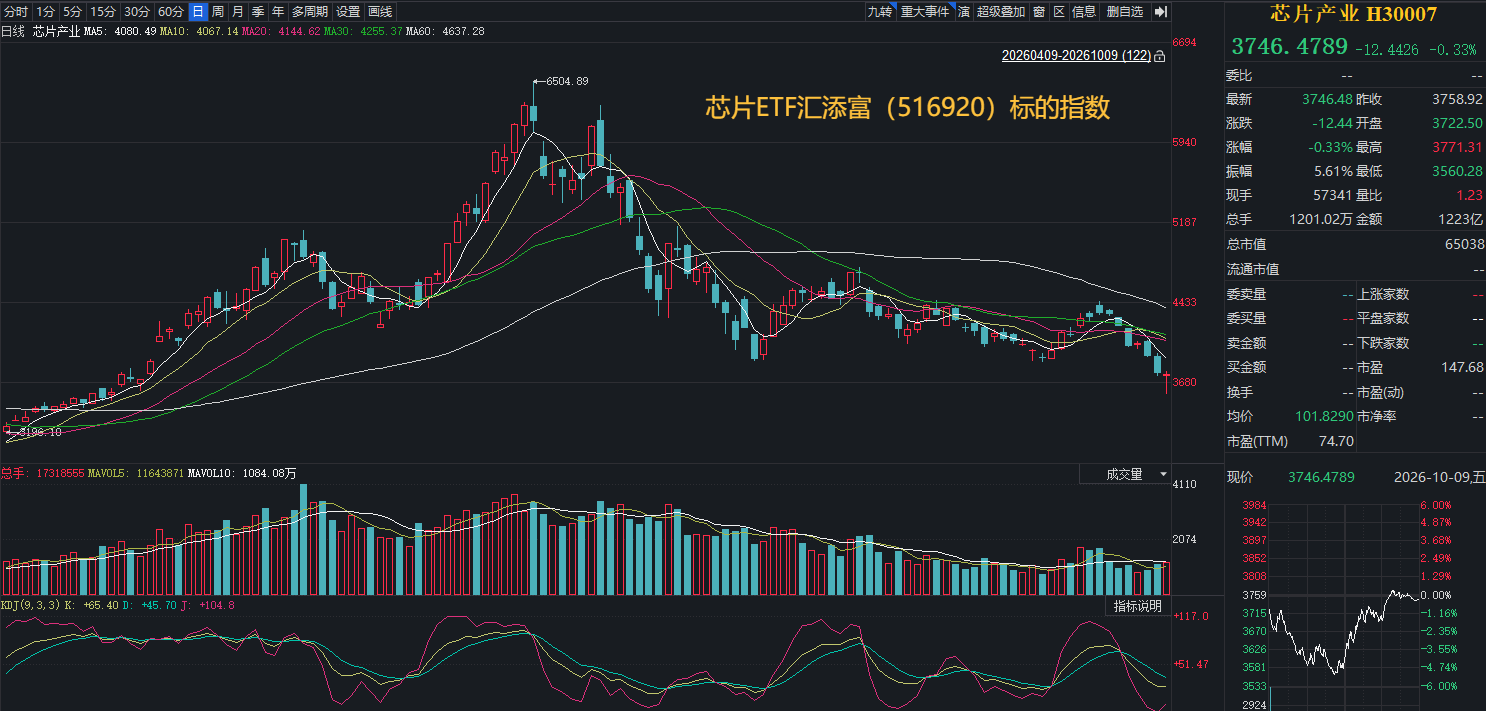Click the latest price 3746.4789

click(1288, 47)
